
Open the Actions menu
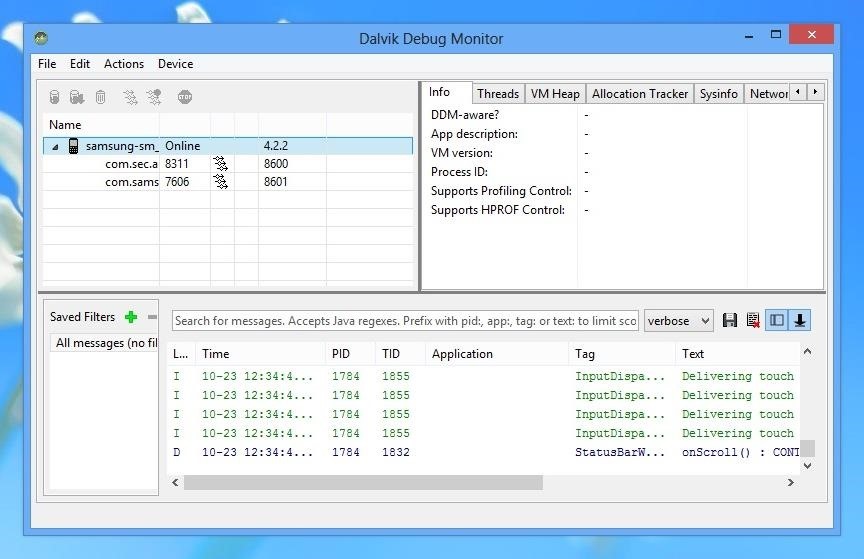coord(124,64)
